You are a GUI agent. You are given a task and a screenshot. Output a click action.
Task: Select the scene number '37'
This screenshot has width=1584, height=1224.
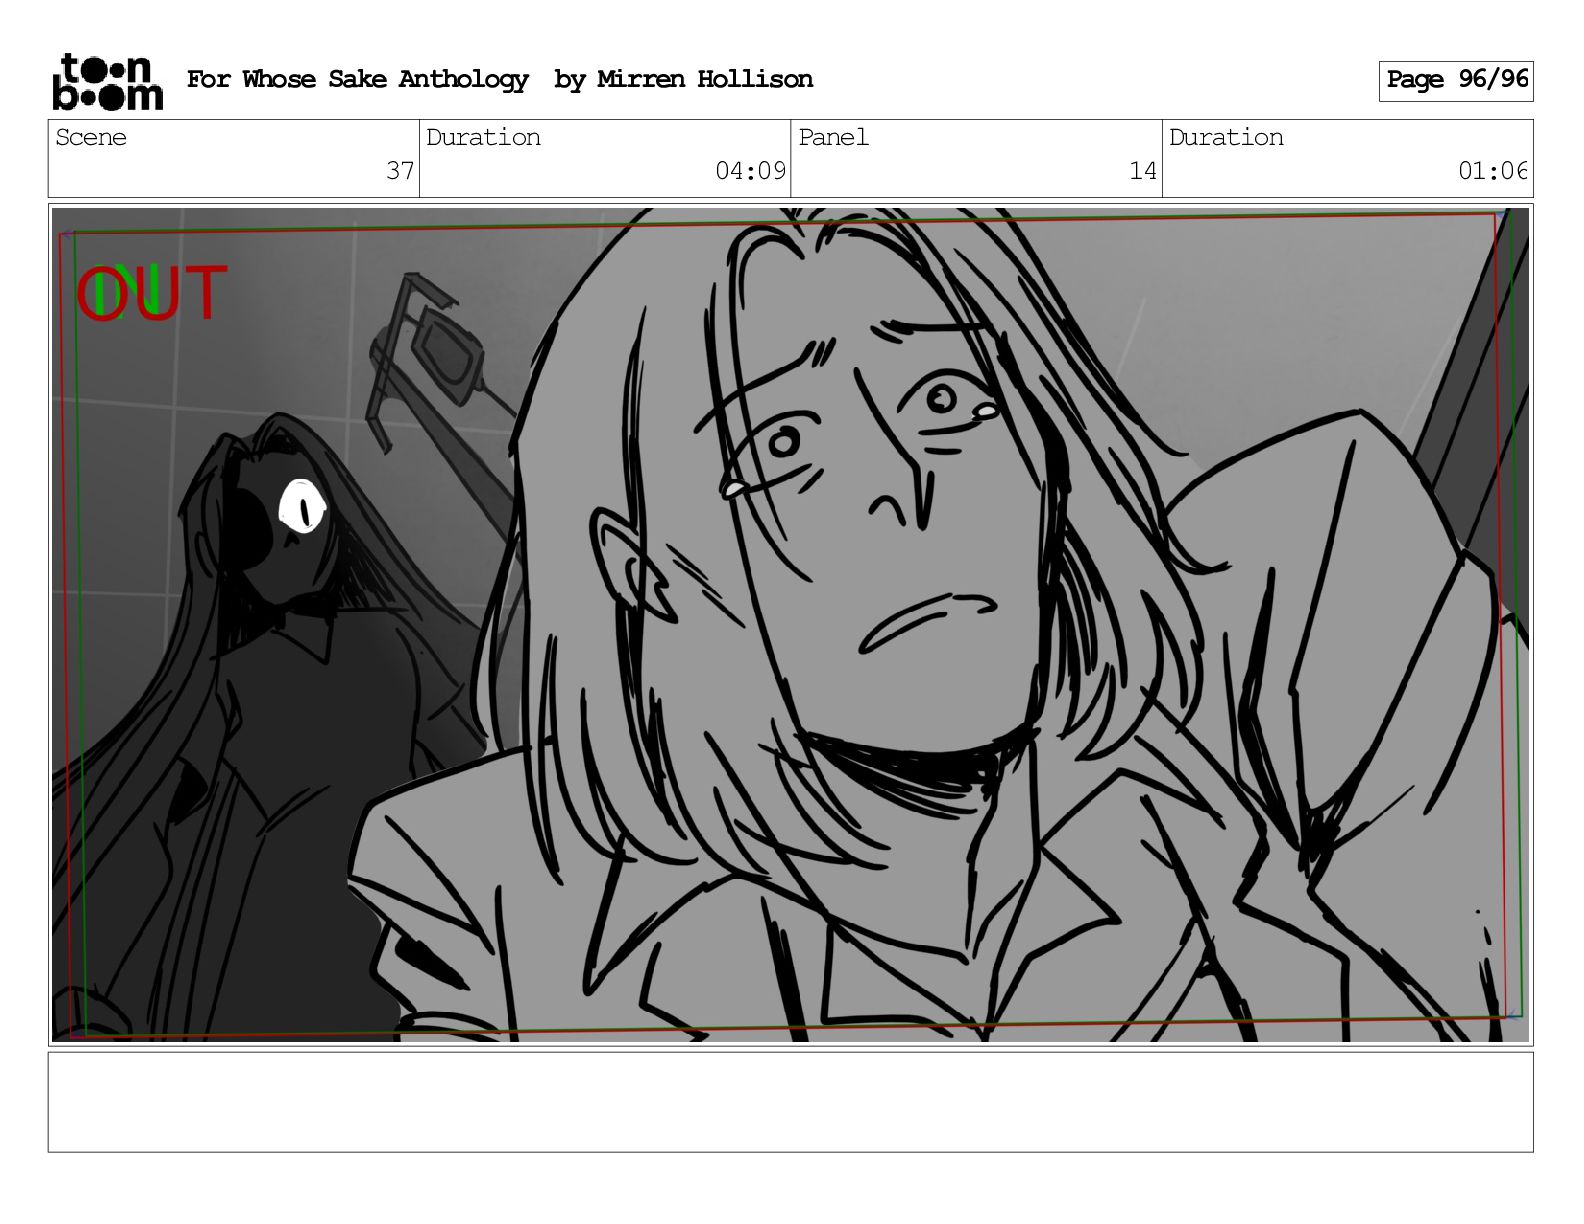(x=400, y=171)
